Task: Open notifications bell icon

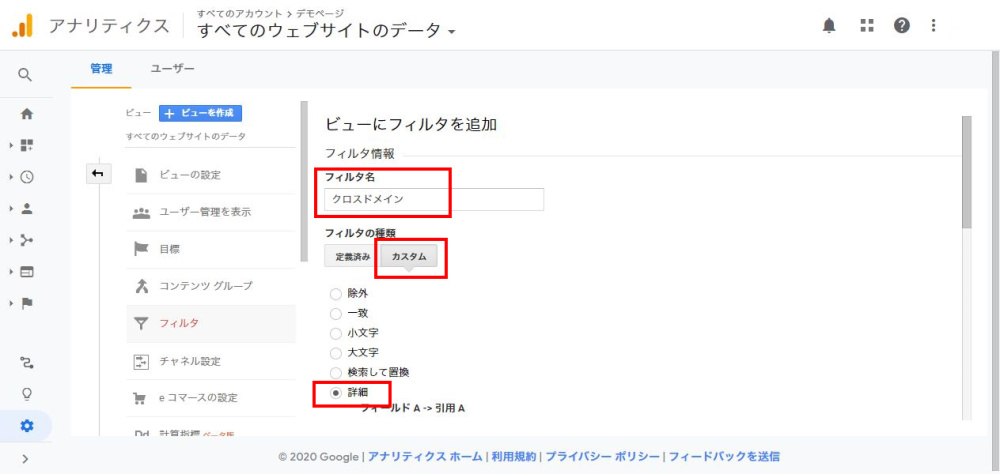Action: coord(829,26)
